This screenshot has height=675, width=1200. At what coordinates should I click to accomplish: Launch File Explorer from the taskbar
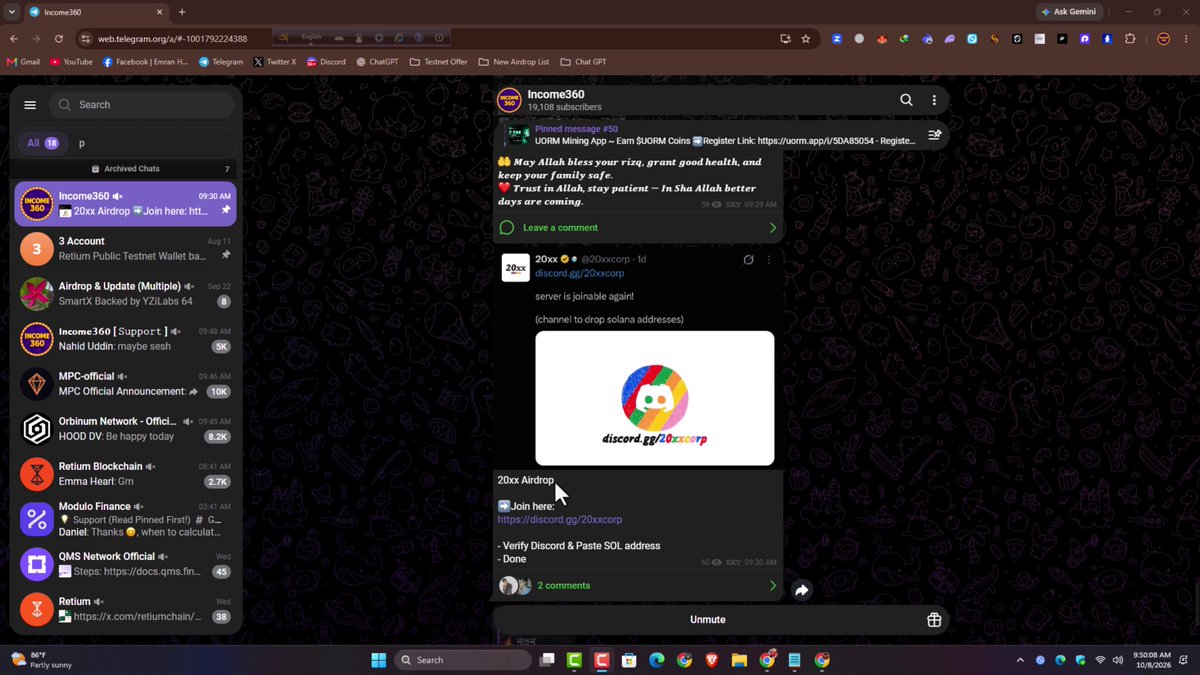tap(739, 660)
